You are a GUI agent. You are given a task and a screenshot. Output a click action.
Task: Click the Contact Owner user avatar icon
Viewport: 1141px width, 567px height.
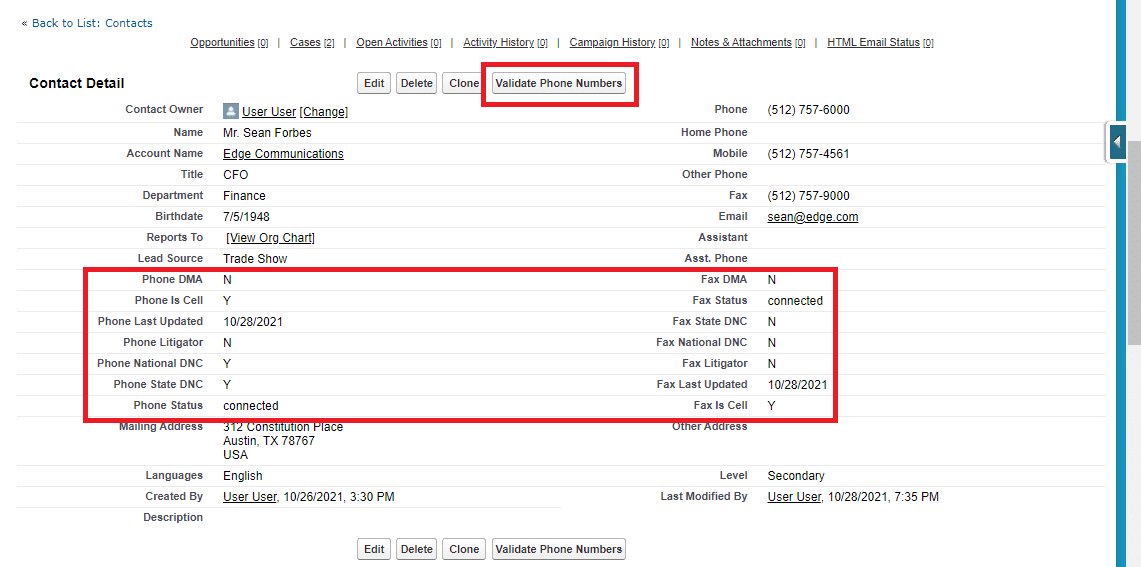point(231,111)
